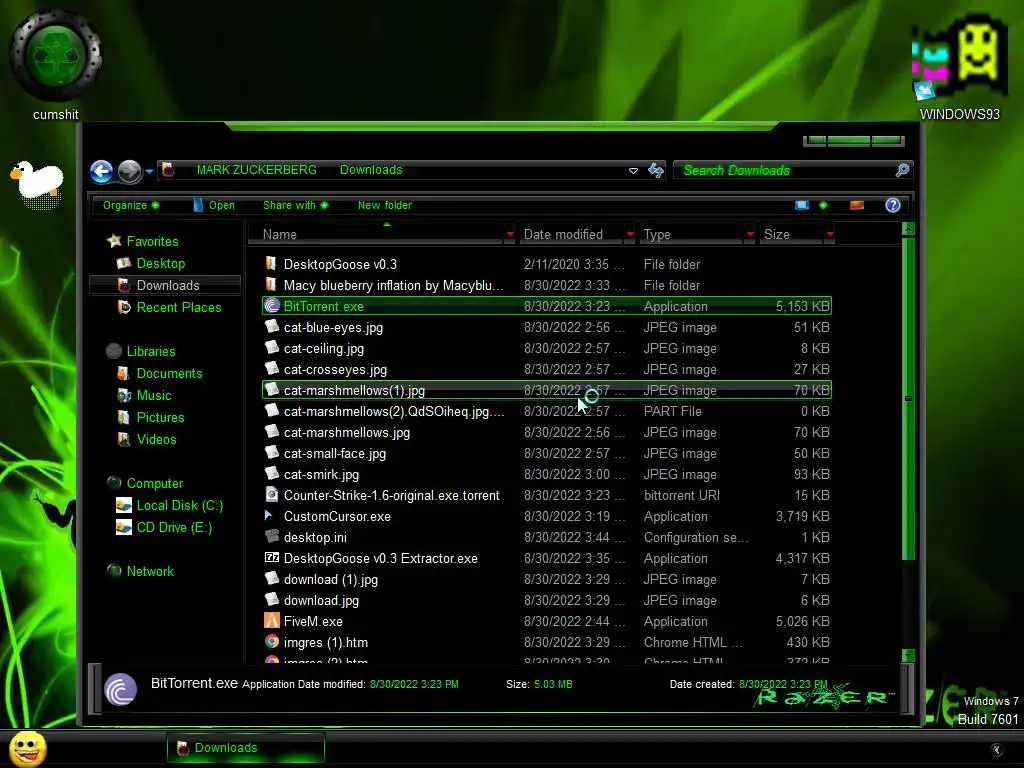Select the DesktopGoose v0.3 folder icon

pyautogui.click(x=271, y=264)
